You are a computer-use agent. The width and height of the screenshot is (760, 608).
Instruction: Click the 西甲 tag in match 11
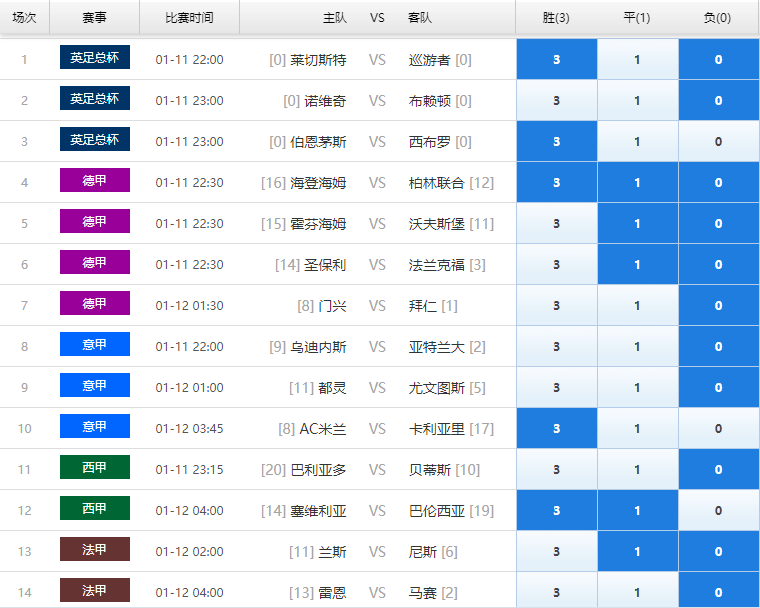[x=95, y=467]
